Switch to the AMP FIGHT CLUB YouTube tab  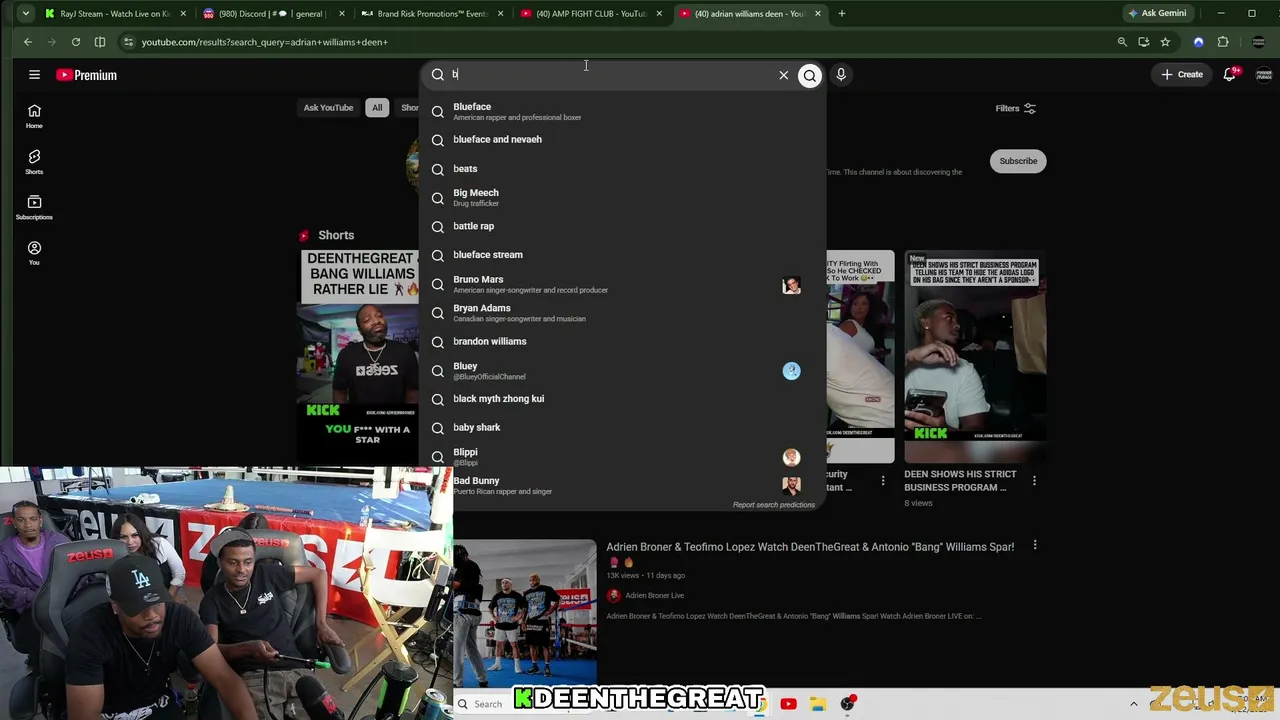(590, 14)
